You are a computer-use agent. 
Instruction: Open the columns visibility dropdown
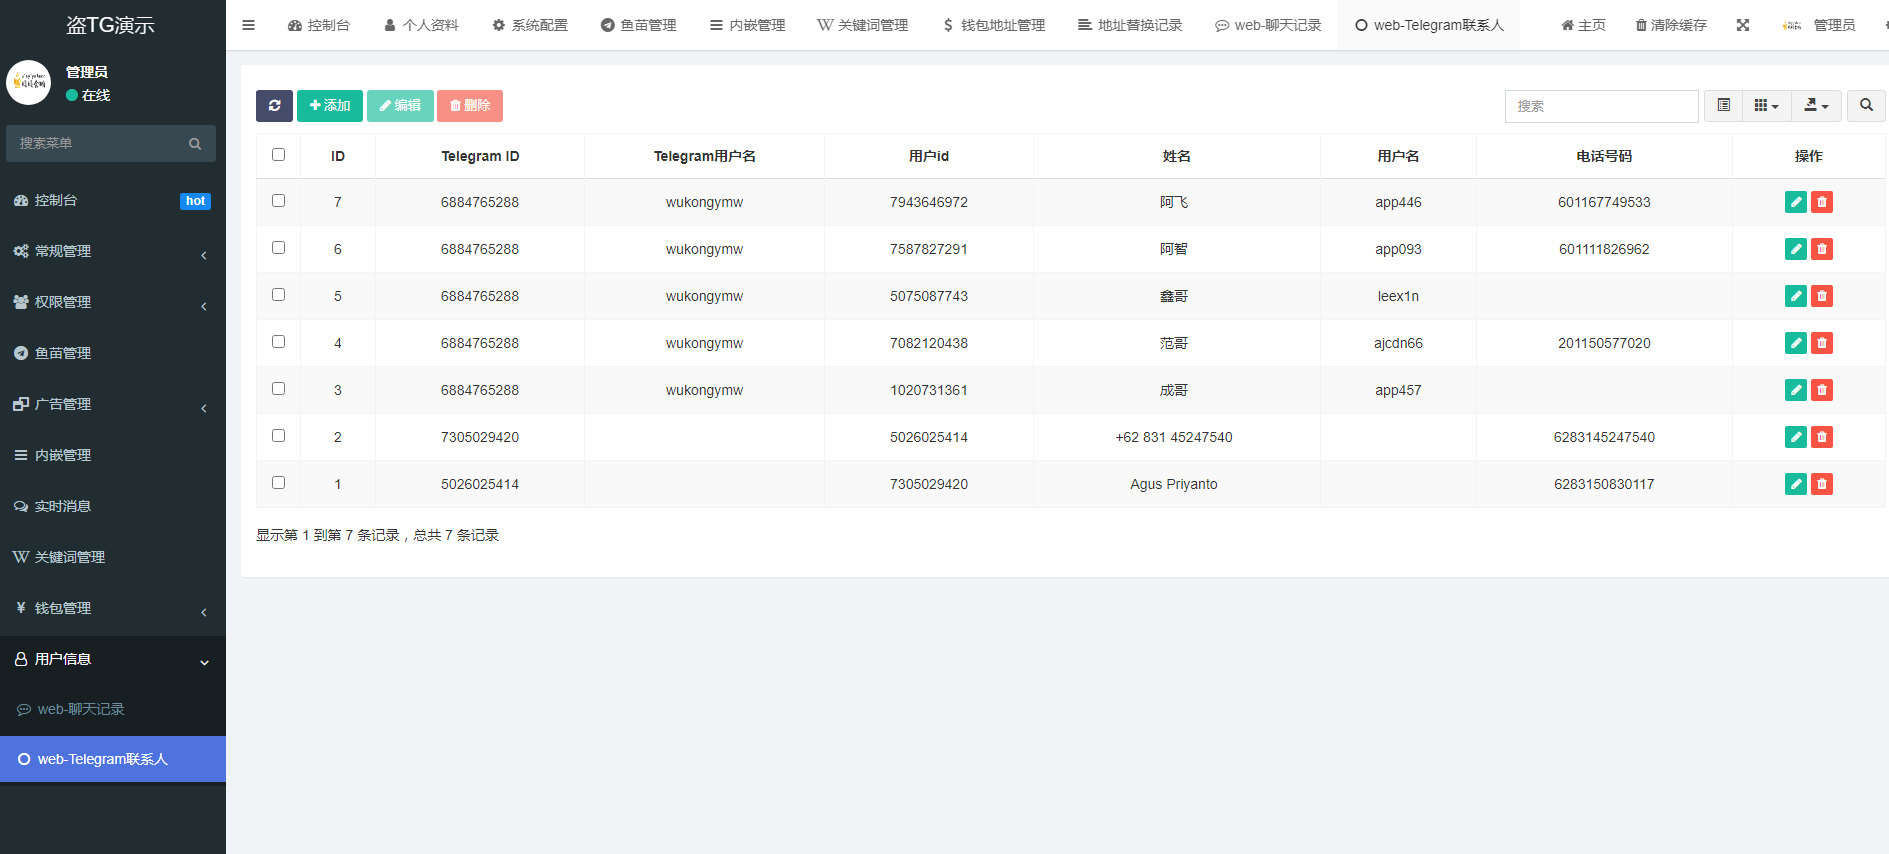click(1766, 106)
